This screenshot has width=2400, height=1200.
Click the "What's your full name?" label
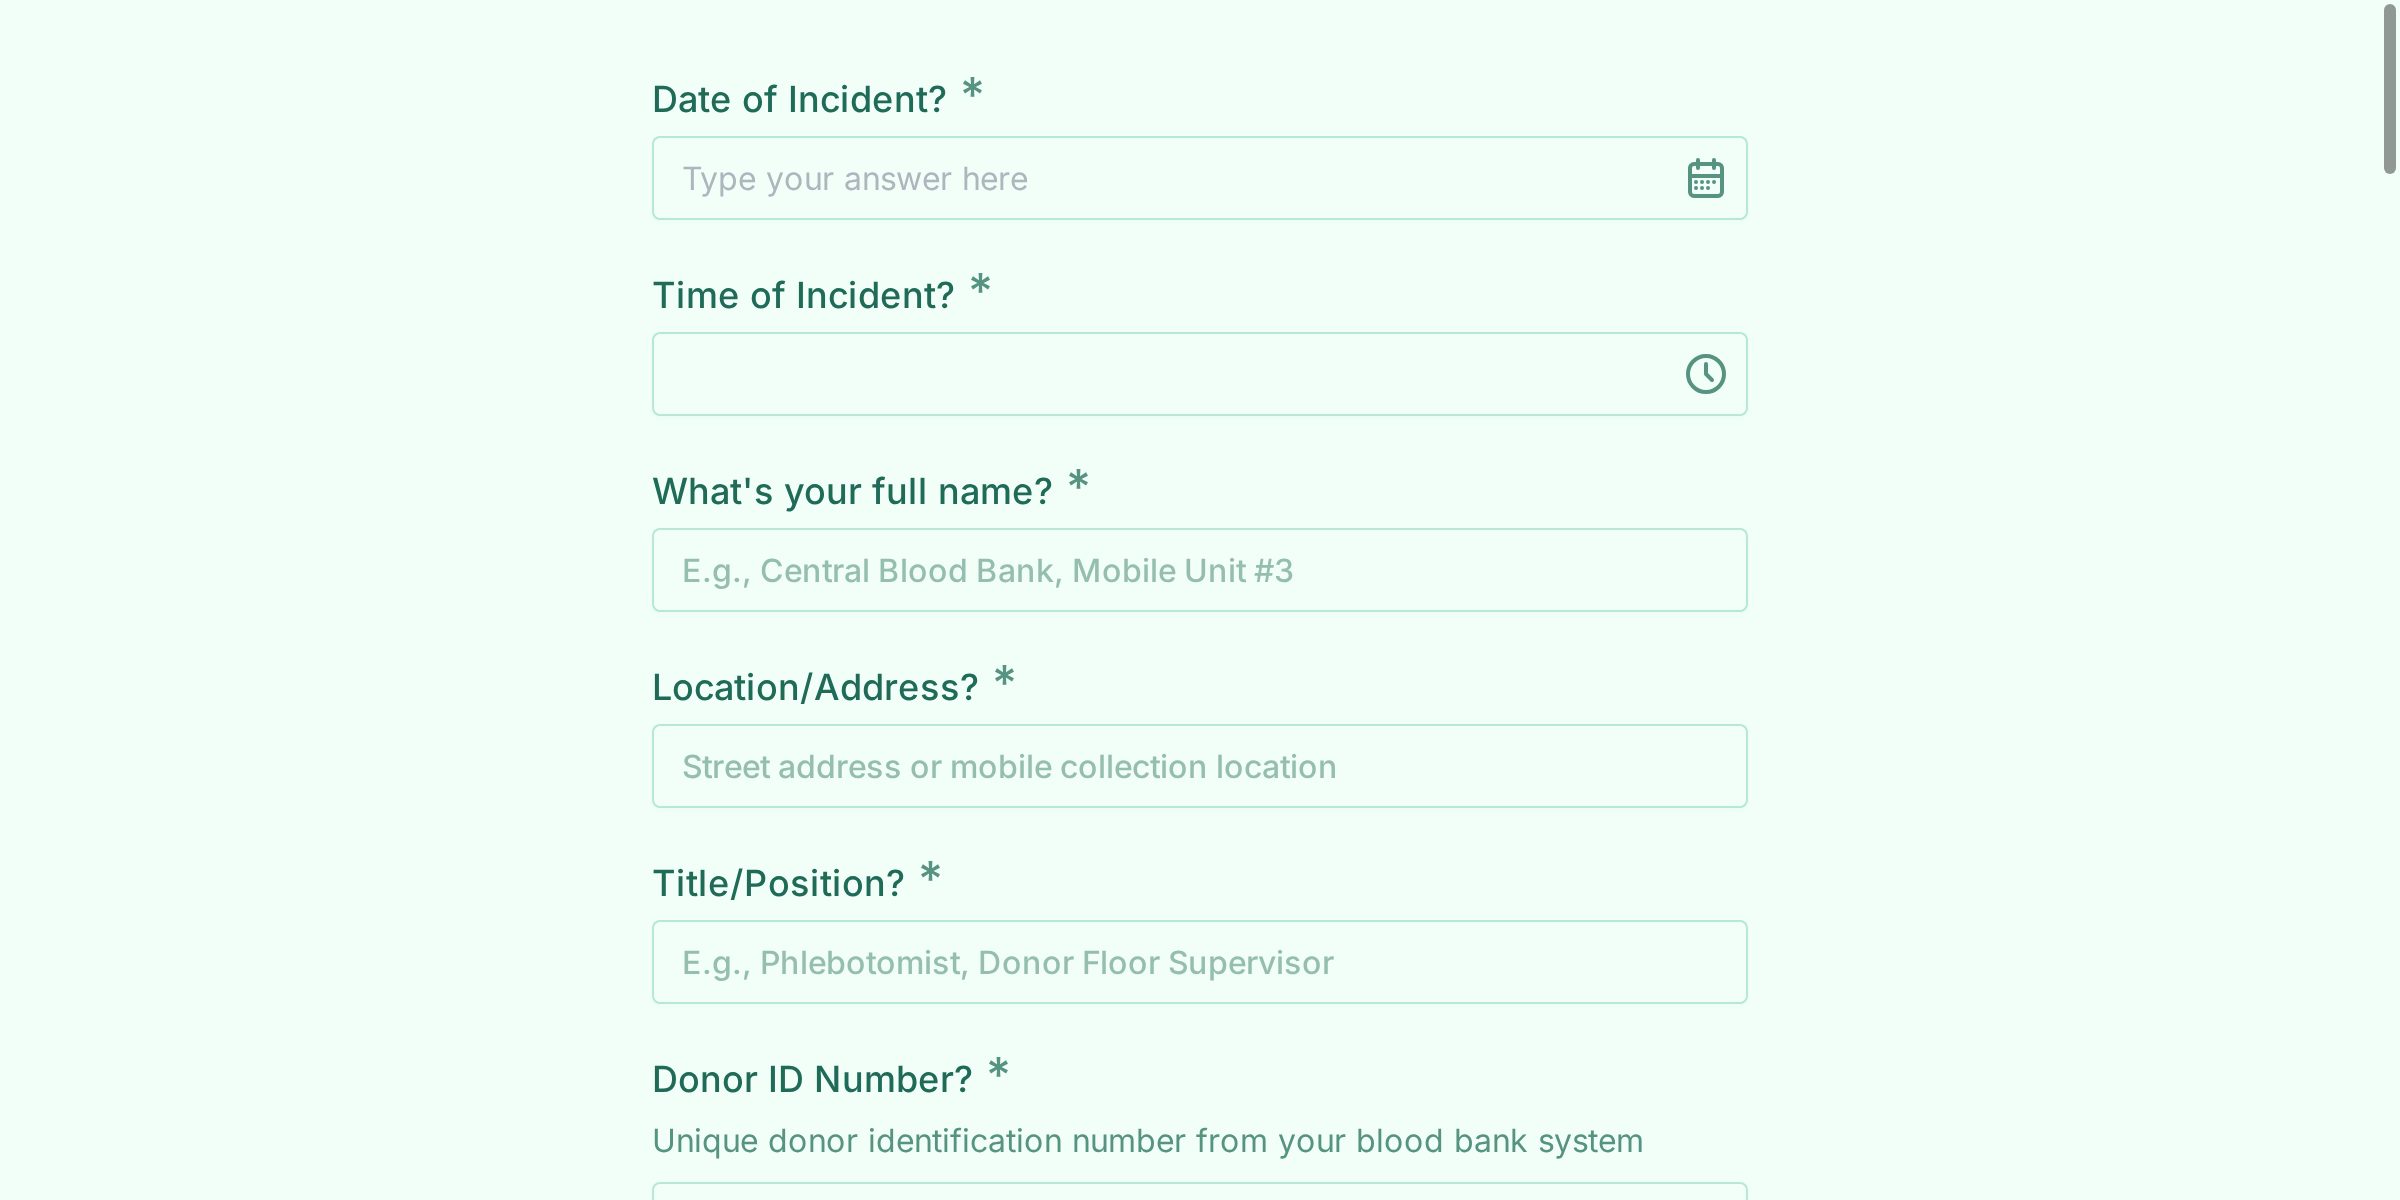(851, 492)
